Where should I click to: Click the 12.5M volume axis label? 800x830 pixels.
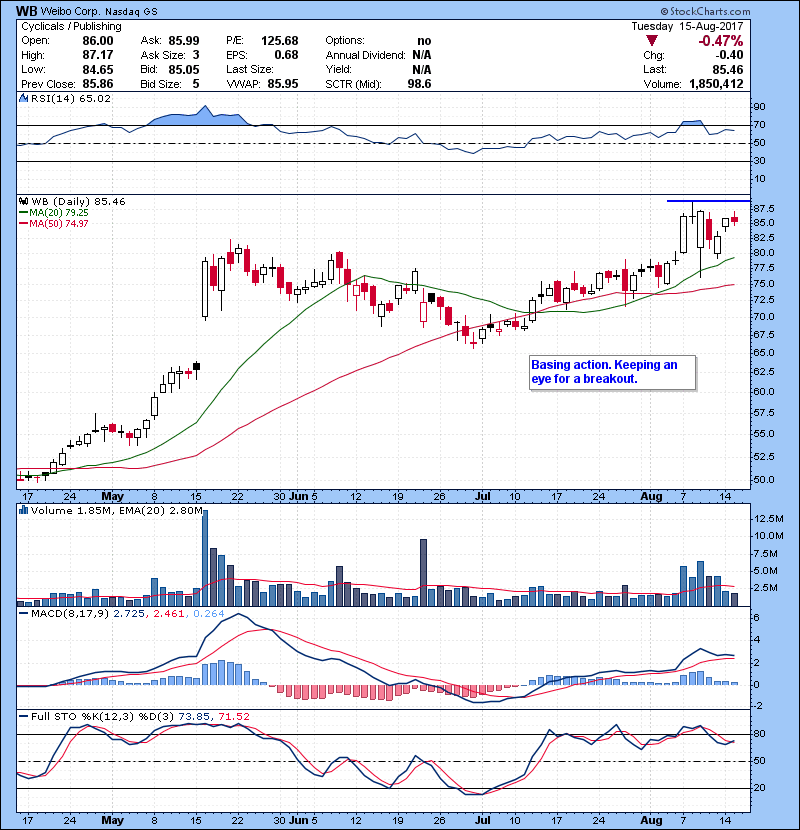[768, 518]
